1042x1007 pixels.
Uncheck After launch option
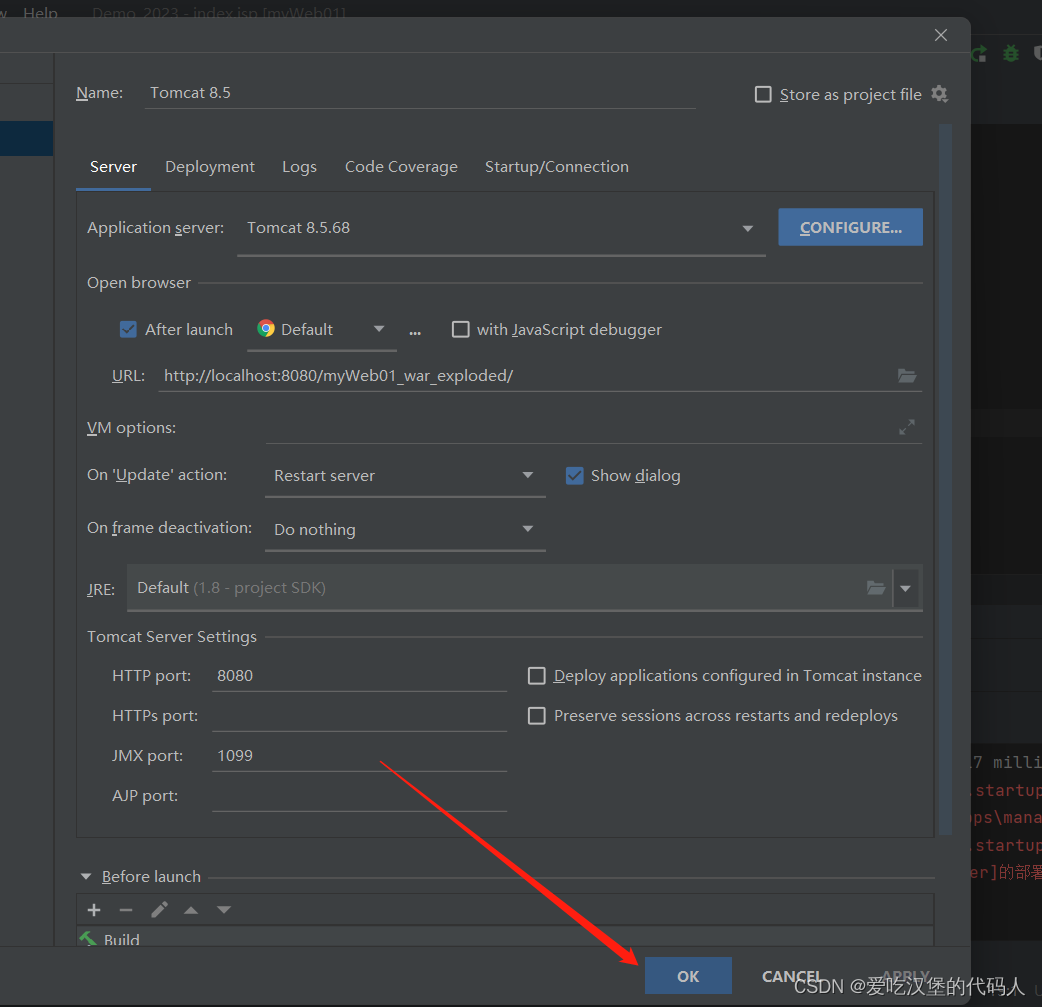pyautogui.click(x=128, y=329)
